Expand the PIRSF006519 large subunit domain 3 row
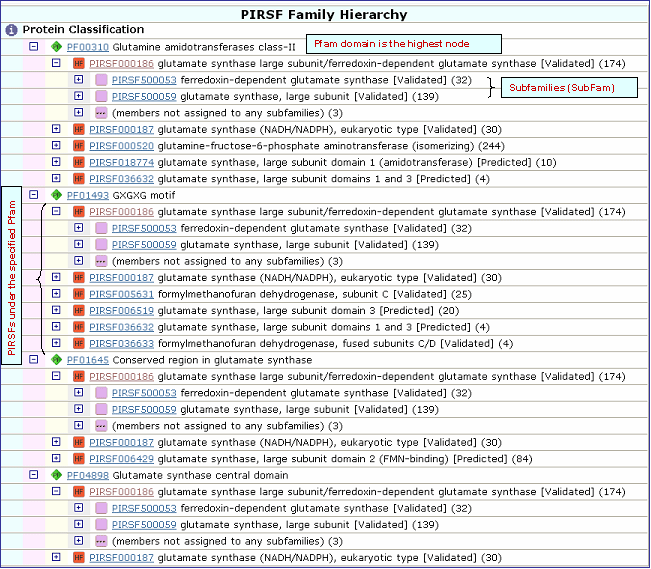The image size is (651, 569). pos(56,310)
